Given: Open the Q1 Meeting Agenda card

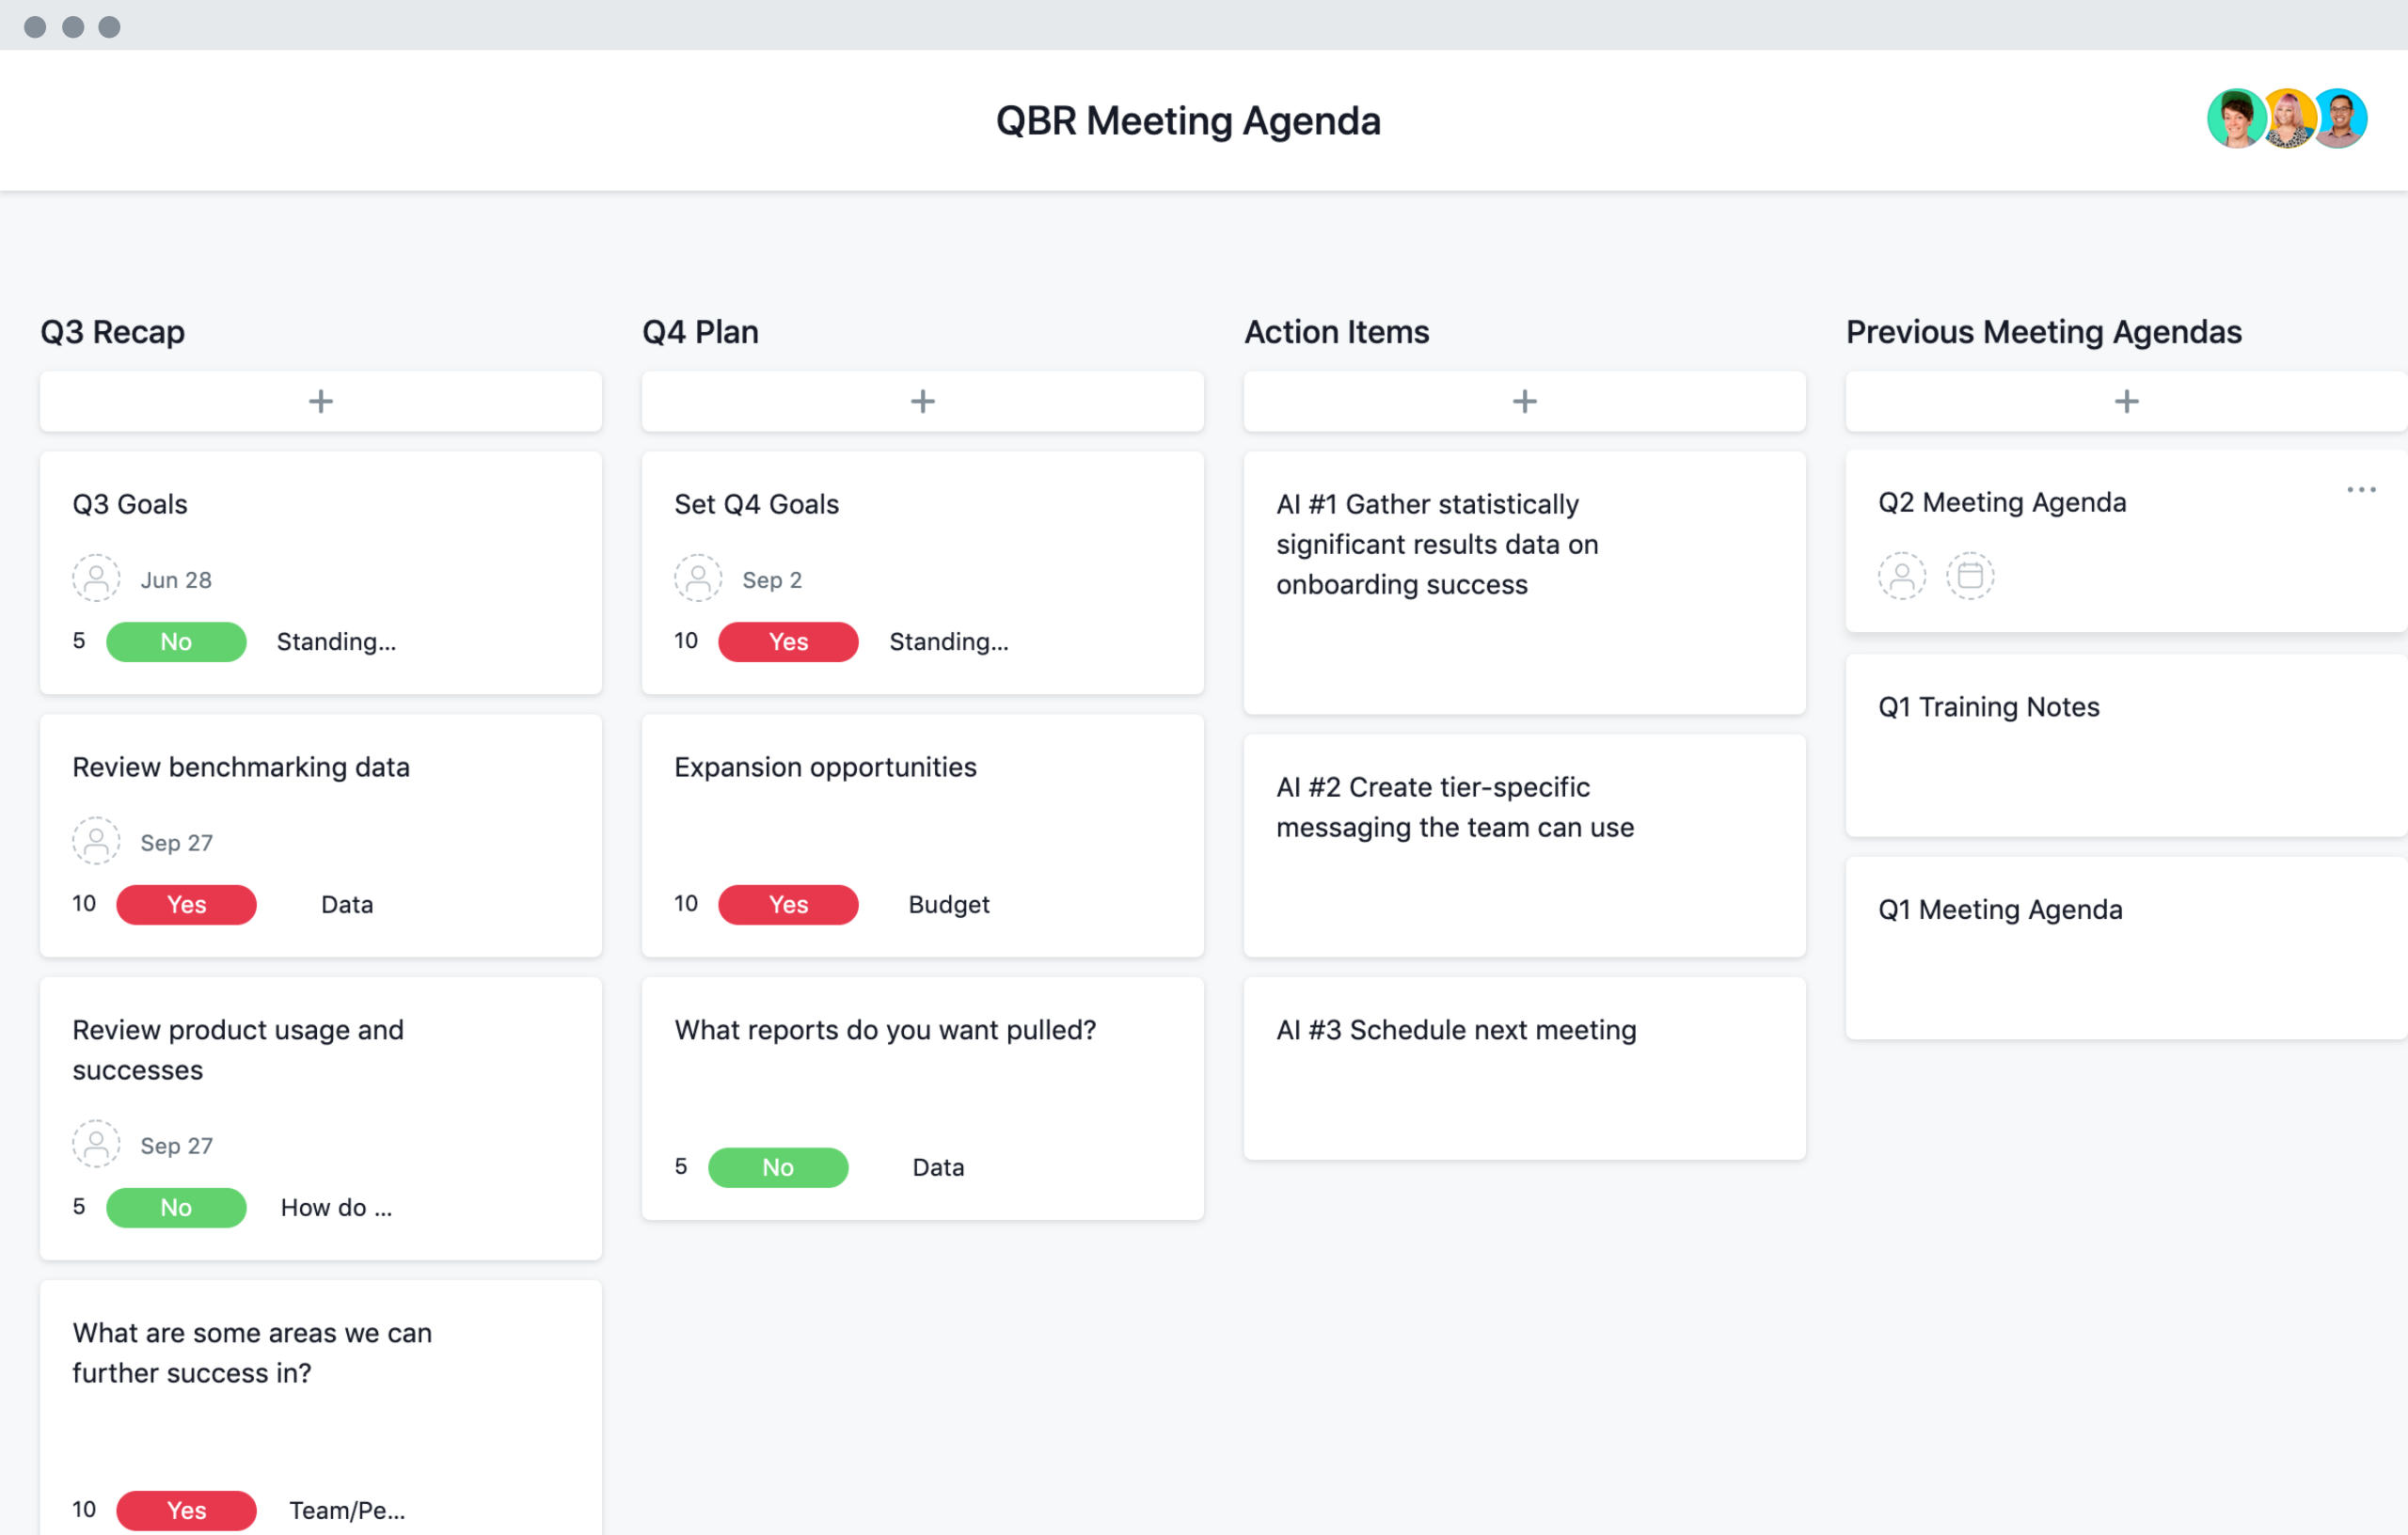Looking at the screenshot, I should pyautogui.click(x=2001, y=910).
